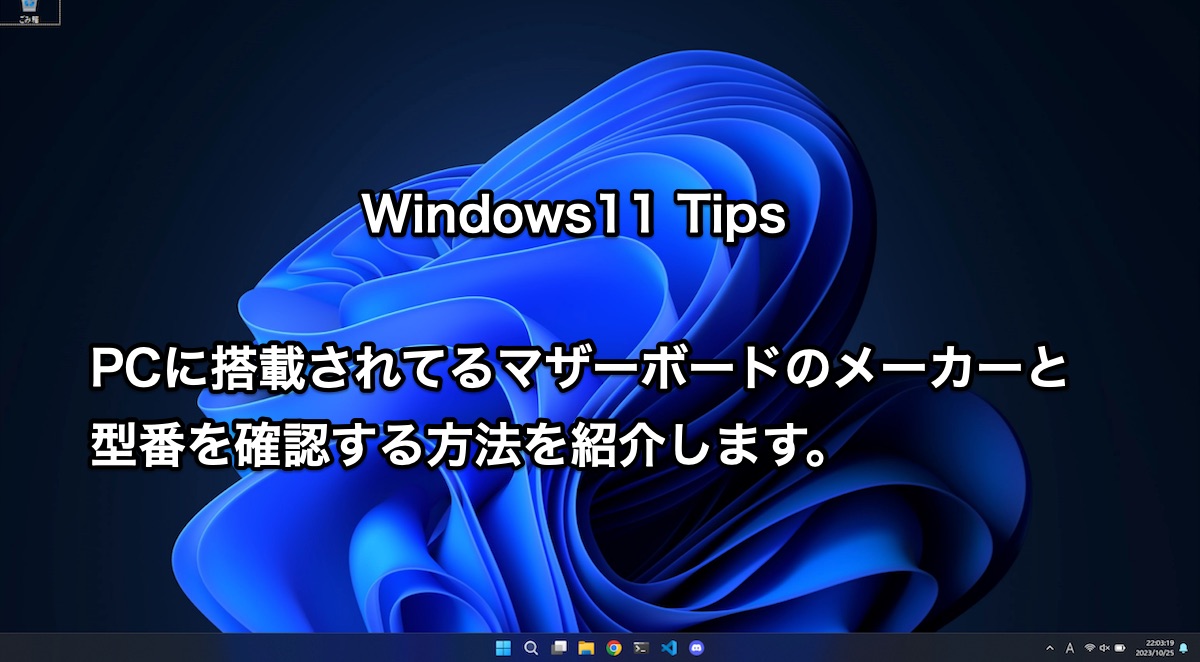
Task: Click the 'Windows11 Tips' title text
Action: coord(574,215)
